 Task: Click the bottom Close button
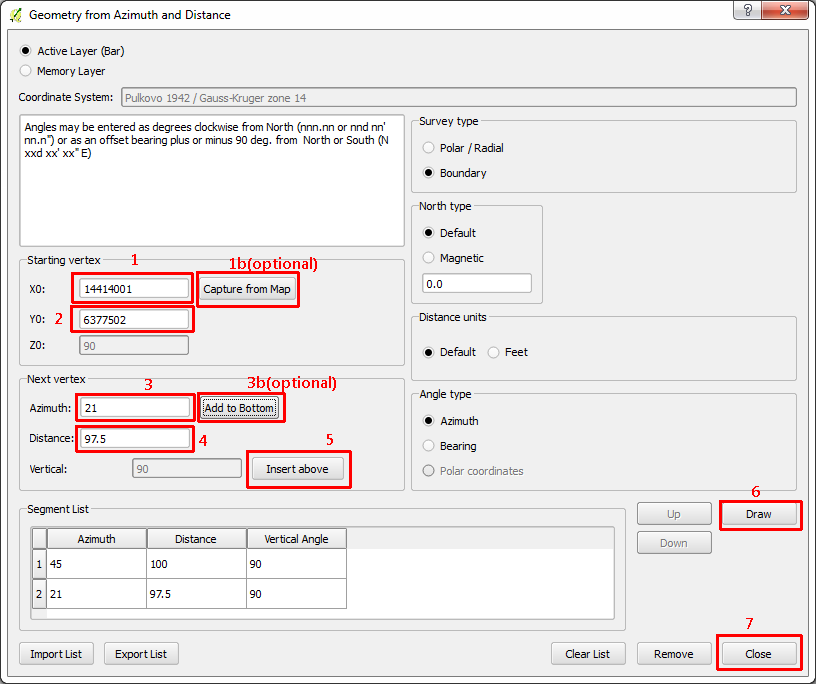point(759,654)
